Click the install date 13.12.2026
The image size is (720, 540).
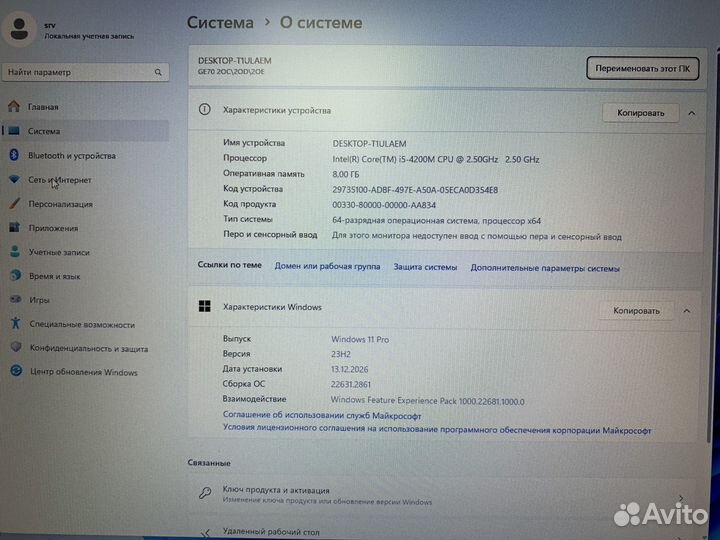(349, 369)
